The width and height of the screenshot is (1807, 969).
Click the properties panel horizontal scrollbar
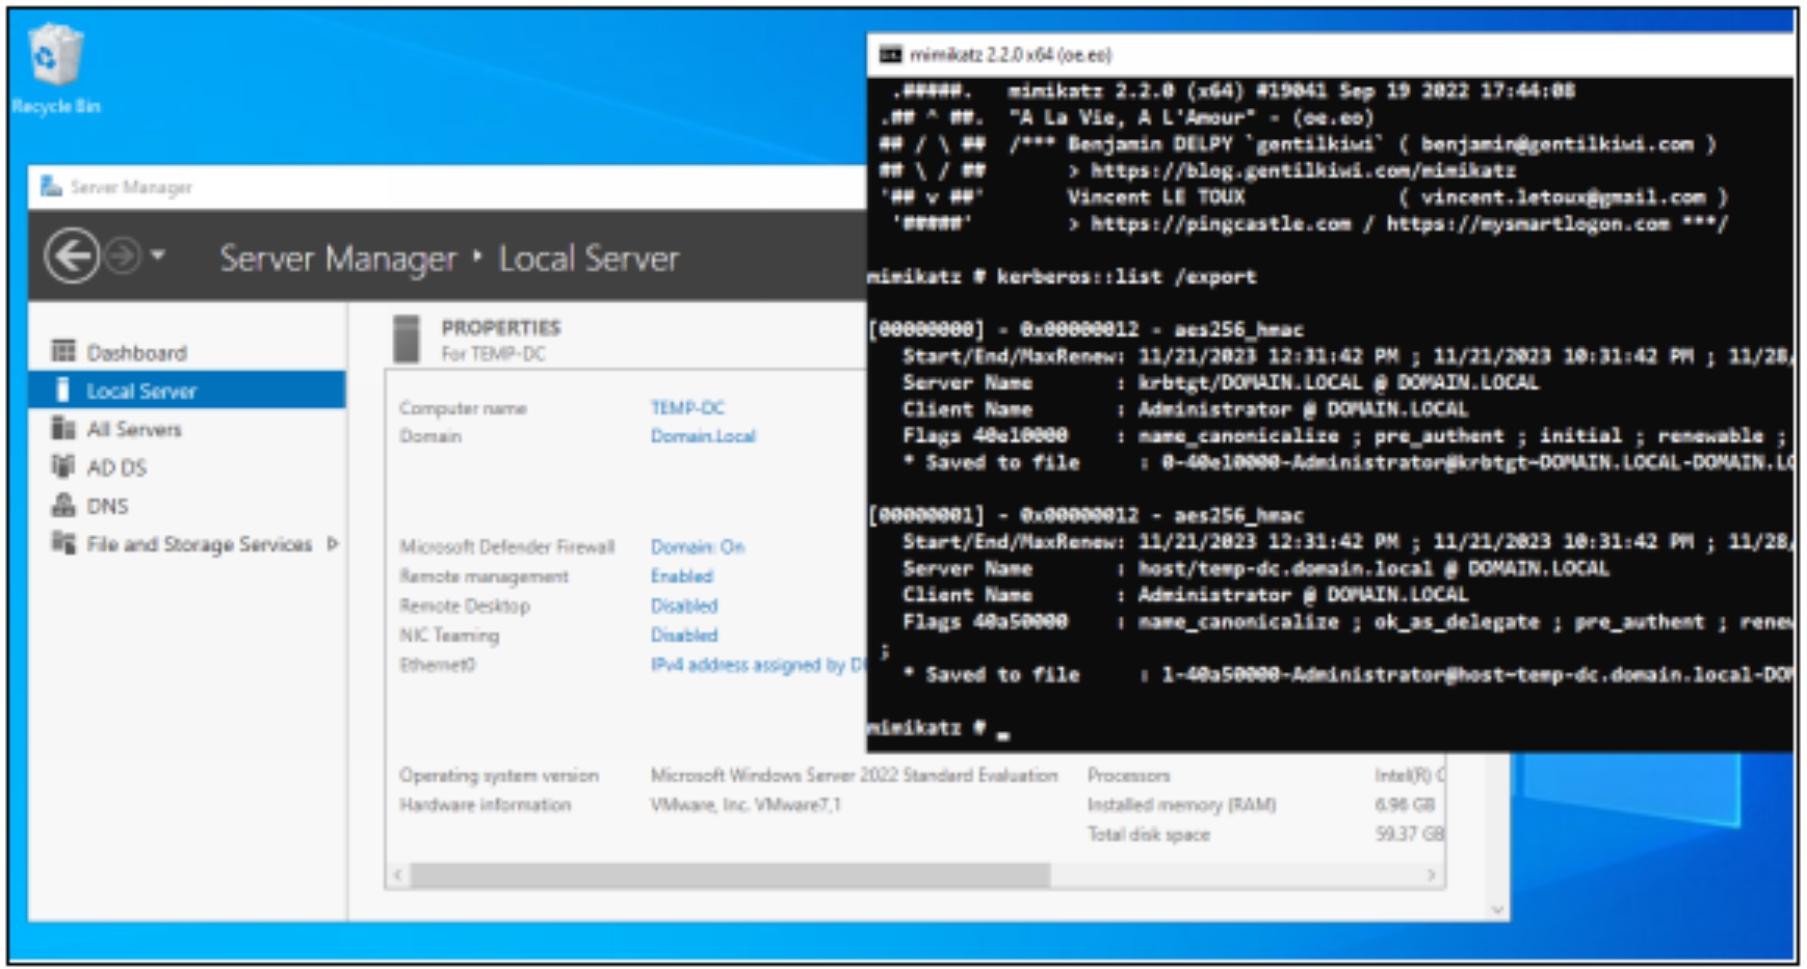click(730, 876)
